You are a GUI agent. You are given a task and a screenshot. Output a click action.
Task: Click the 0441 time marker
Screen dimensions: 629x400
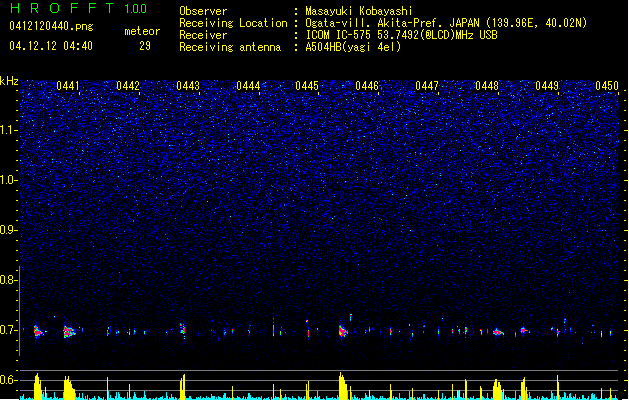(68, 86)
